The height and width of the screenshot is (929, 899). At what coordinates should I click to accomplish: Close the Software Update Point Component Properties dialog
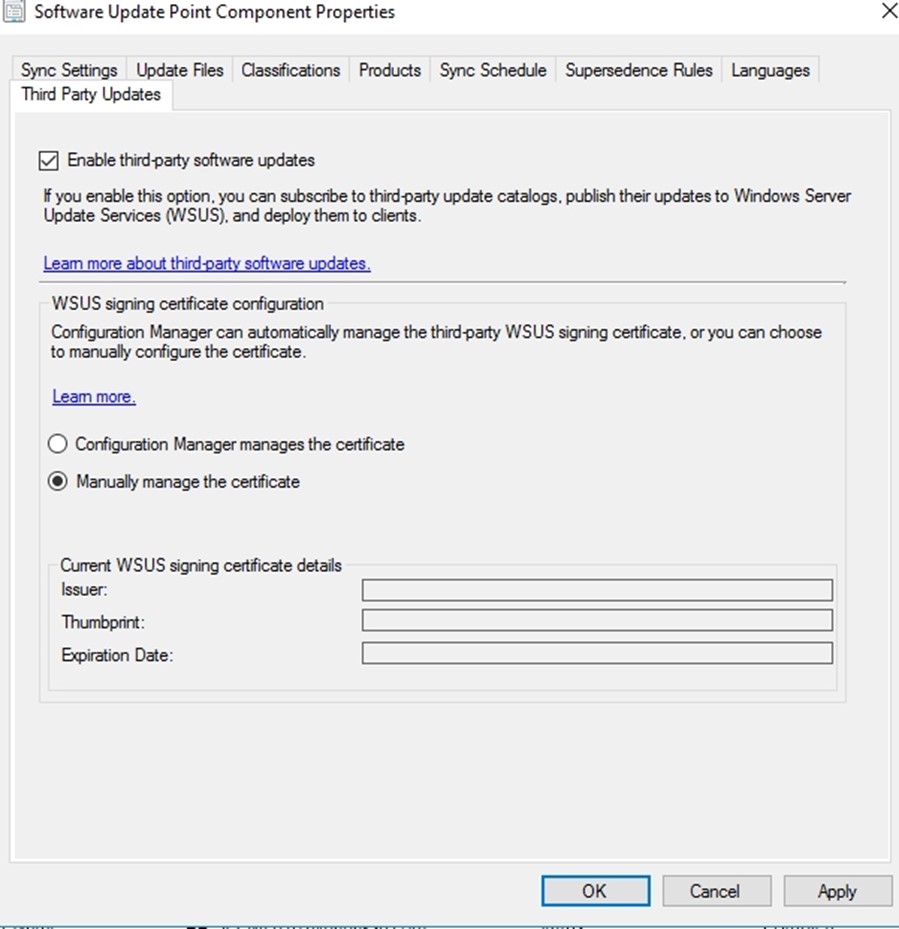click(x=889, y=11)
